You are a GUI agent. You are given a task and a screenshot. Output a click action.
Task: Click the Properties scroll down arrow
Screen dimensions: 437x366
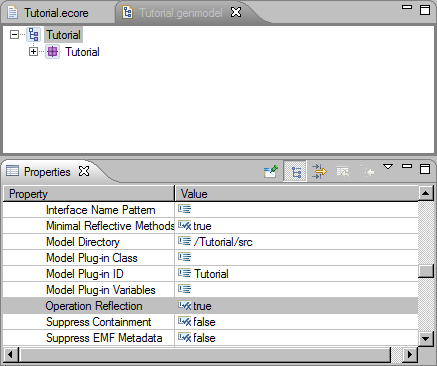coord(425,339)
